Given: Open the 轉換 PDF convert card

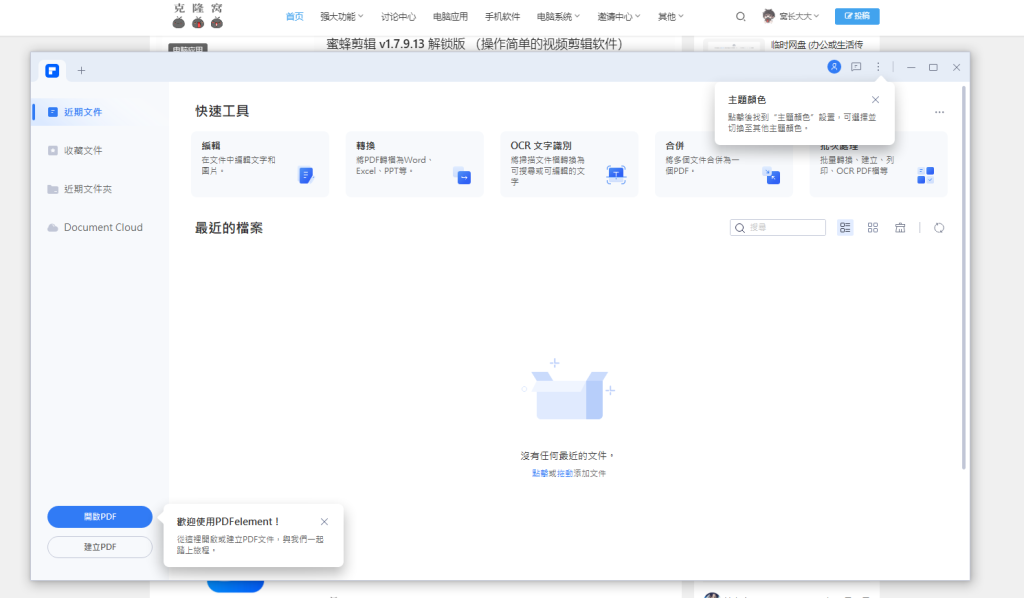Looking at the screenshot, I should point(415,165).
